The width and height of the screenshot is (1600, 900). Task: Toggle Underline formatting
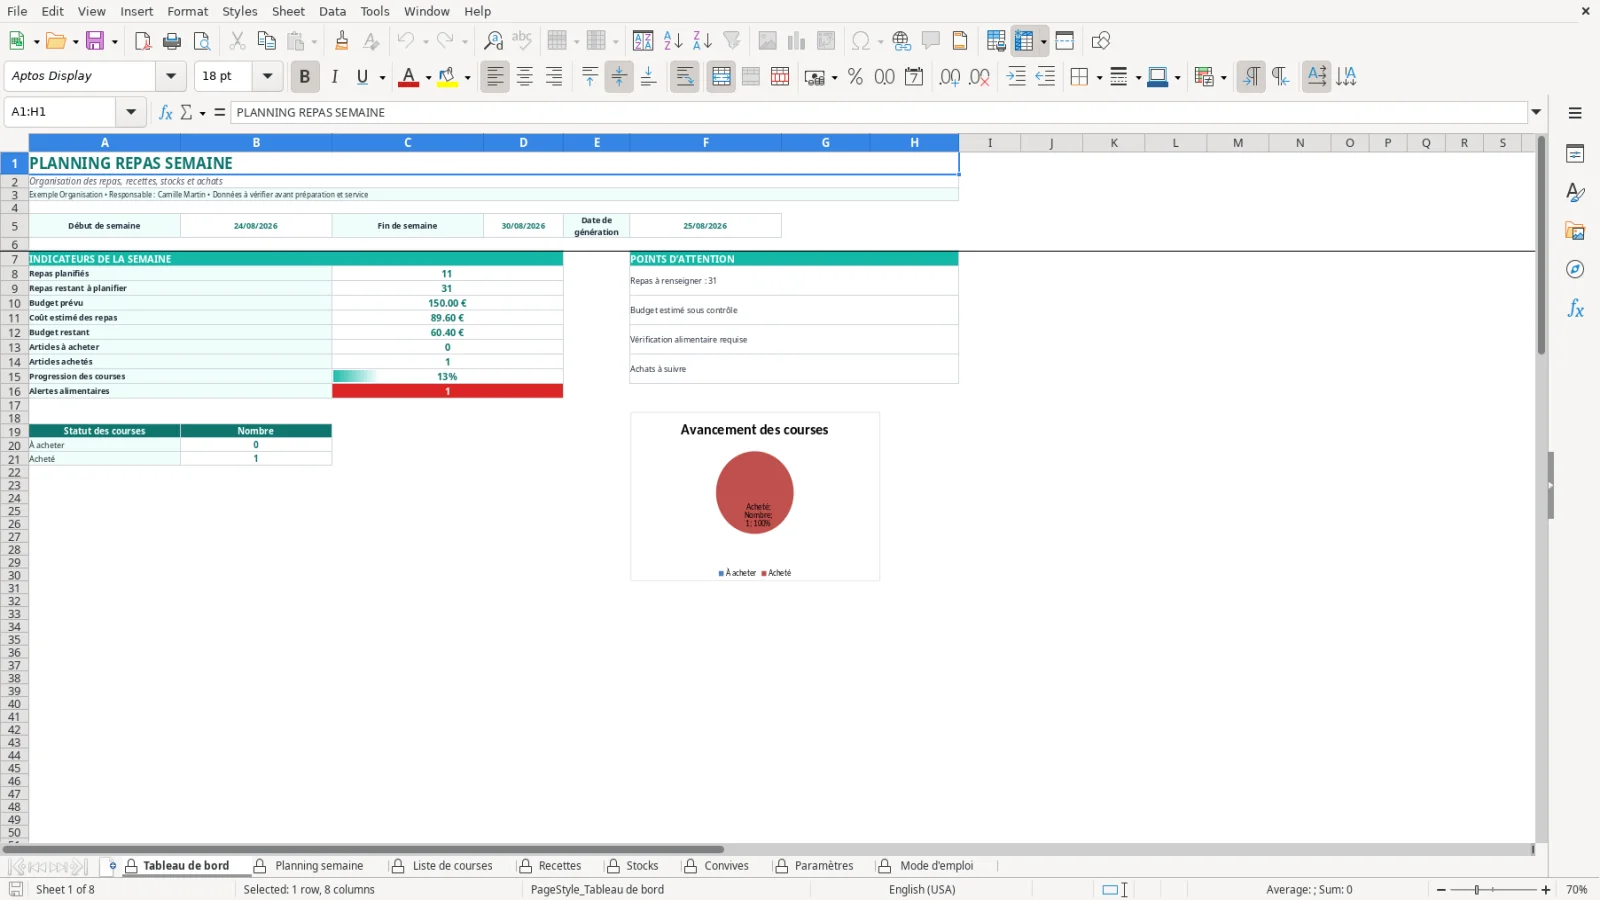pyautogui.click(x=362, y=77)
